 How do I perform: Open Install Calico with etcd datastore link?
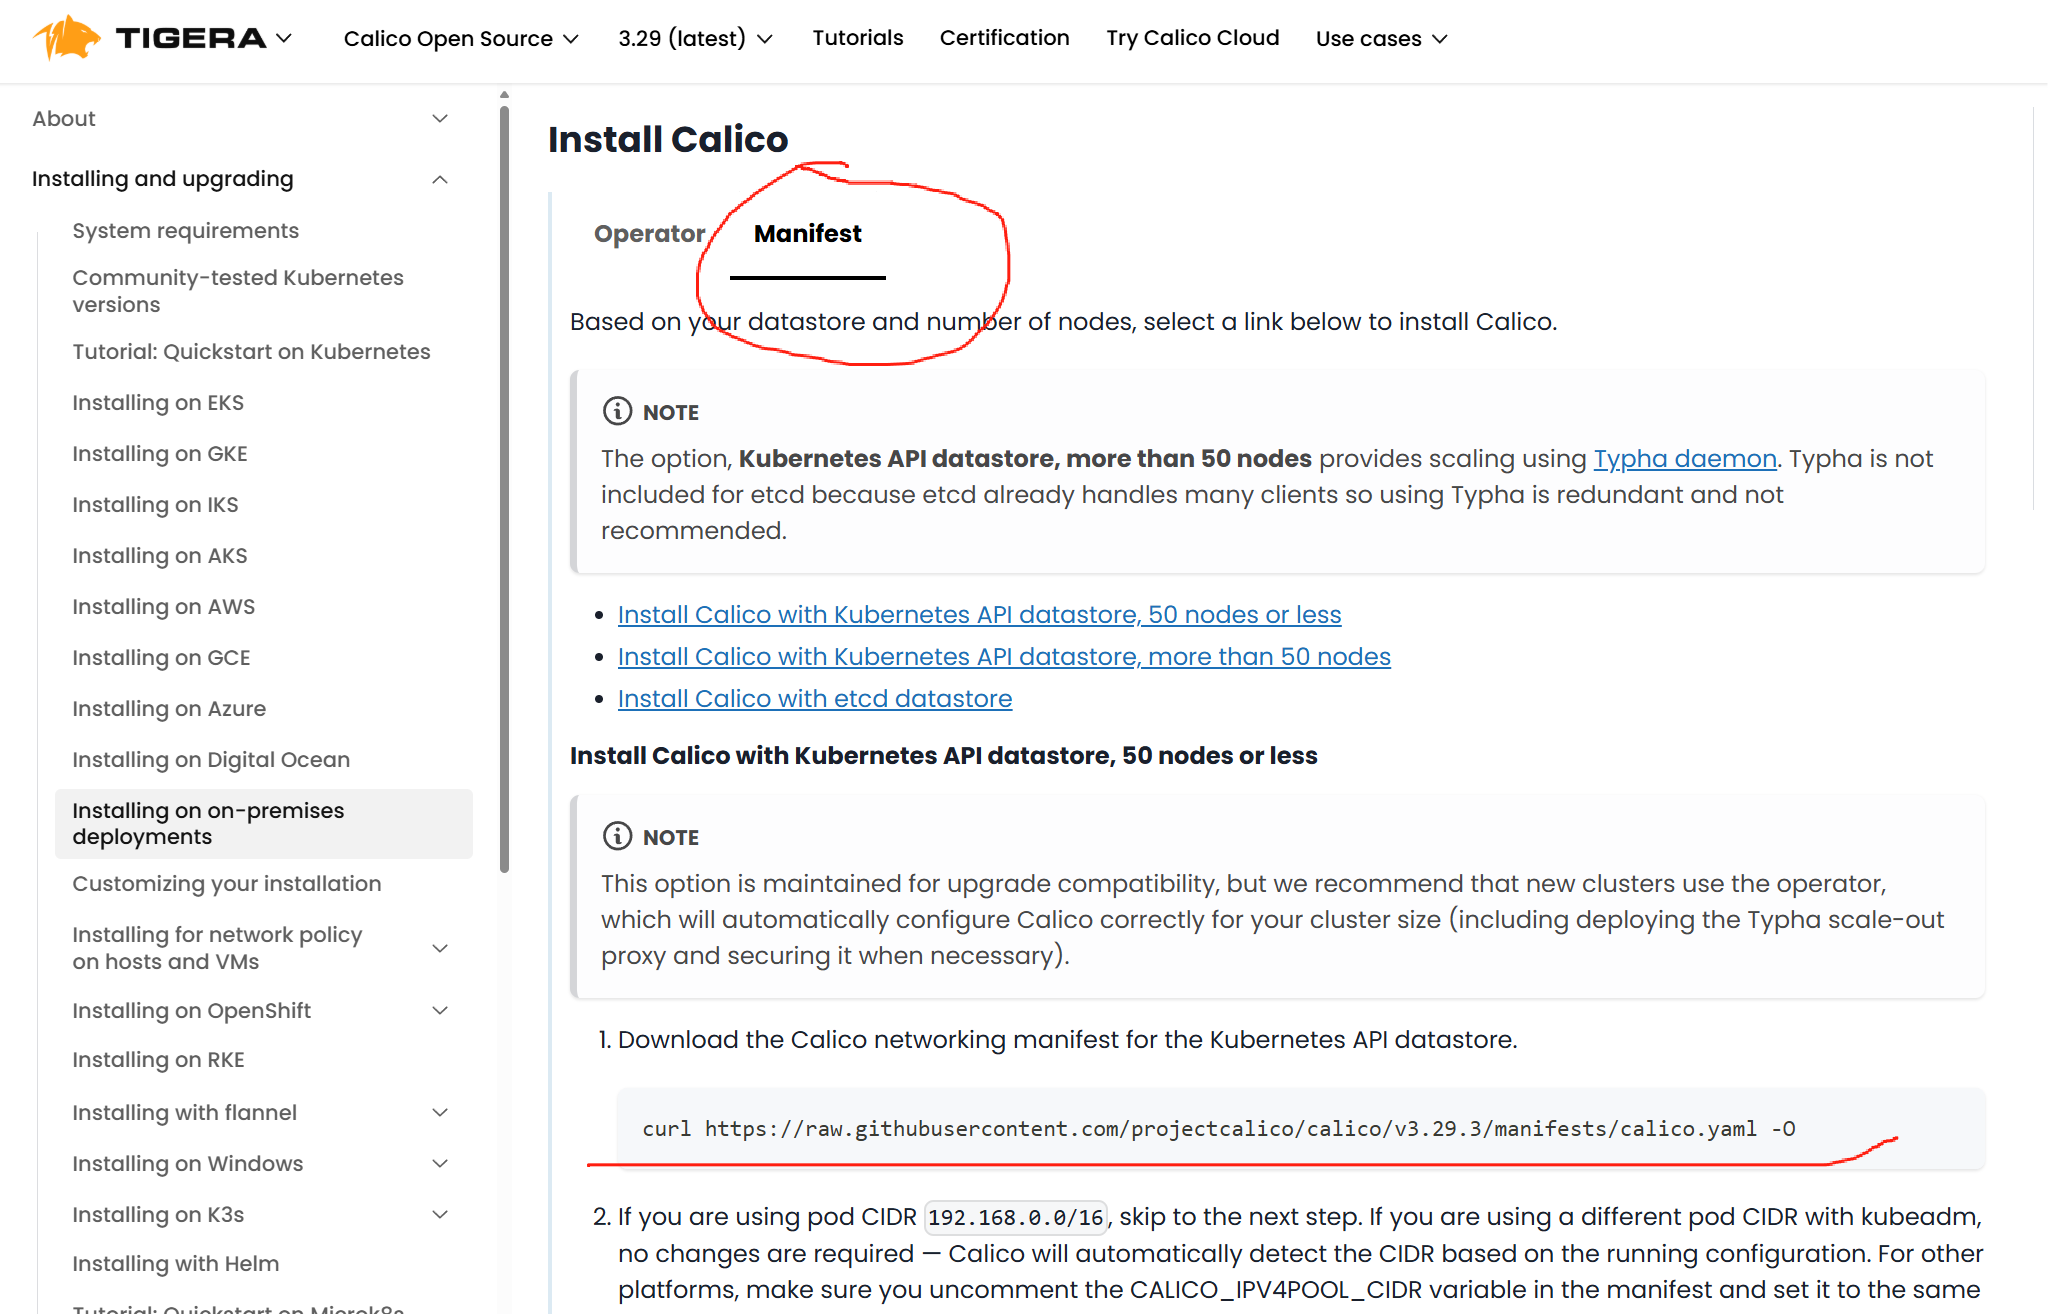[814, 699]
